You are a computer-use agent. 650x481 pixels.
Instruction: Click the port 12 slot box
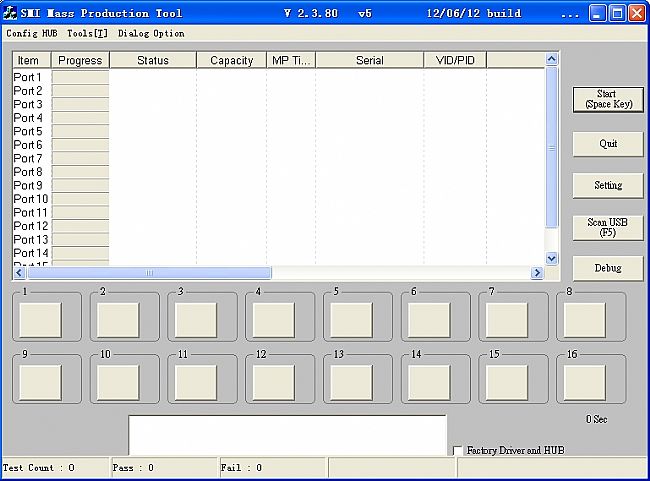274,382
